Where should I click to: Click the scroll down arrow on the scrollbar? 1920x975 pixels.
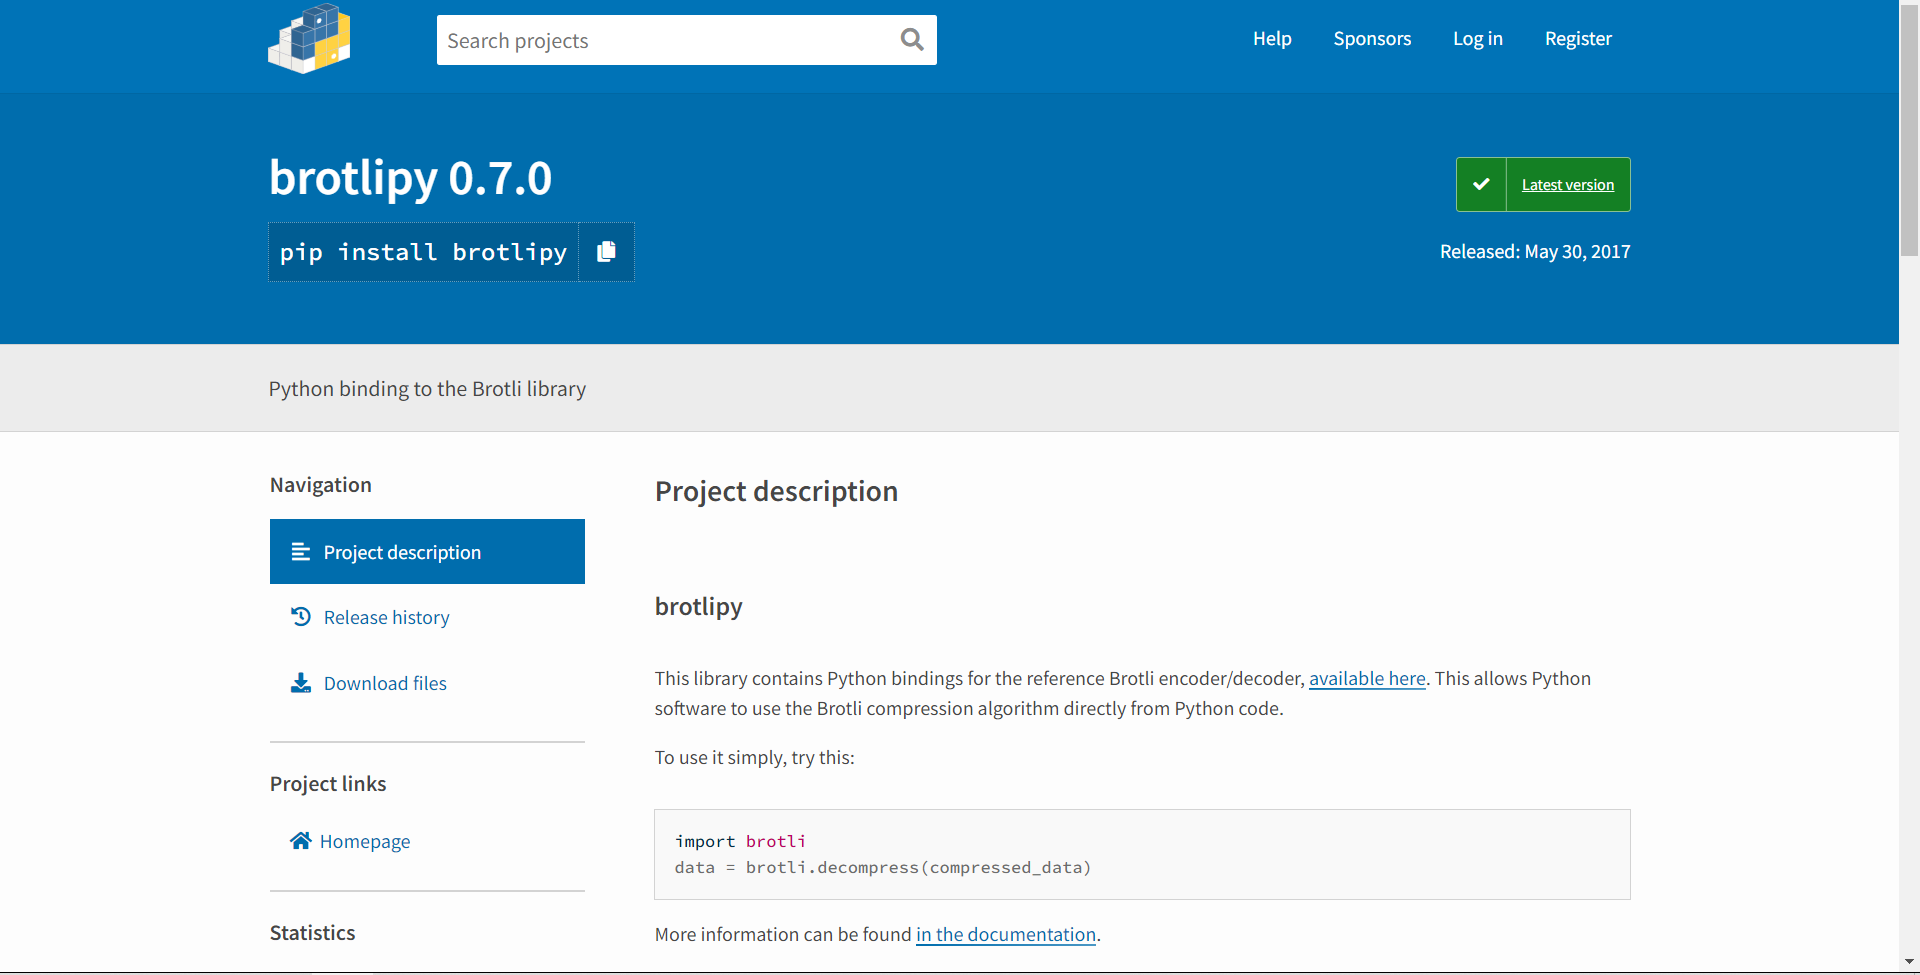1909,962
